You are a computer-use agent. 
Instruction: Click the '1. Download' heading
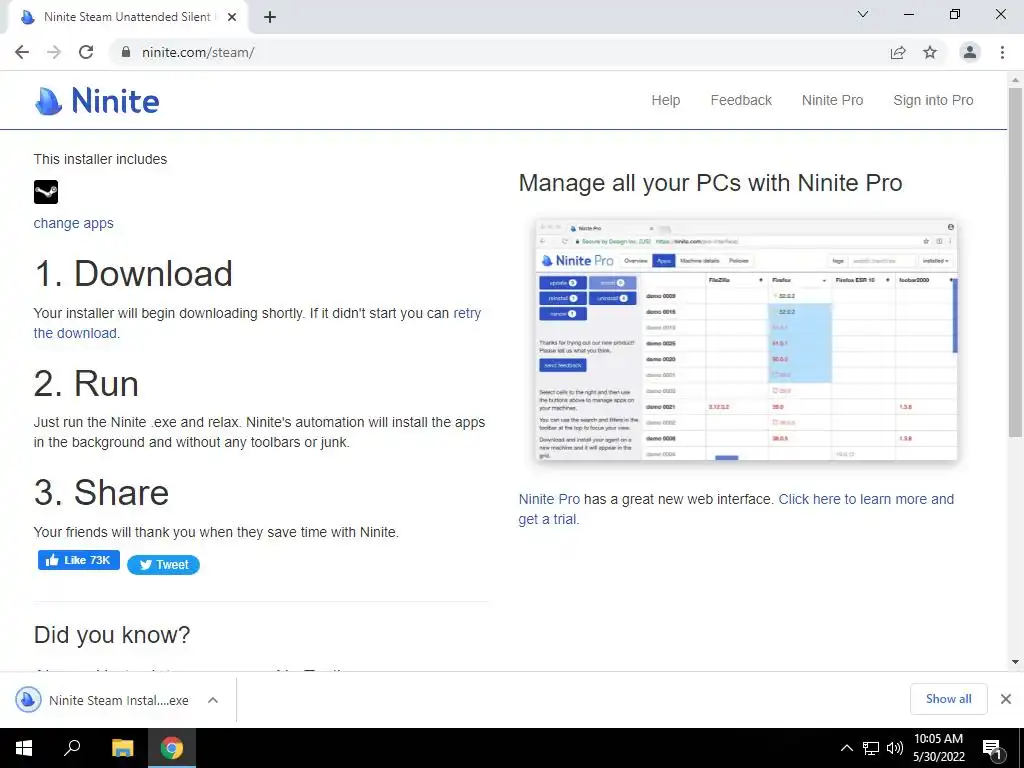133,274
